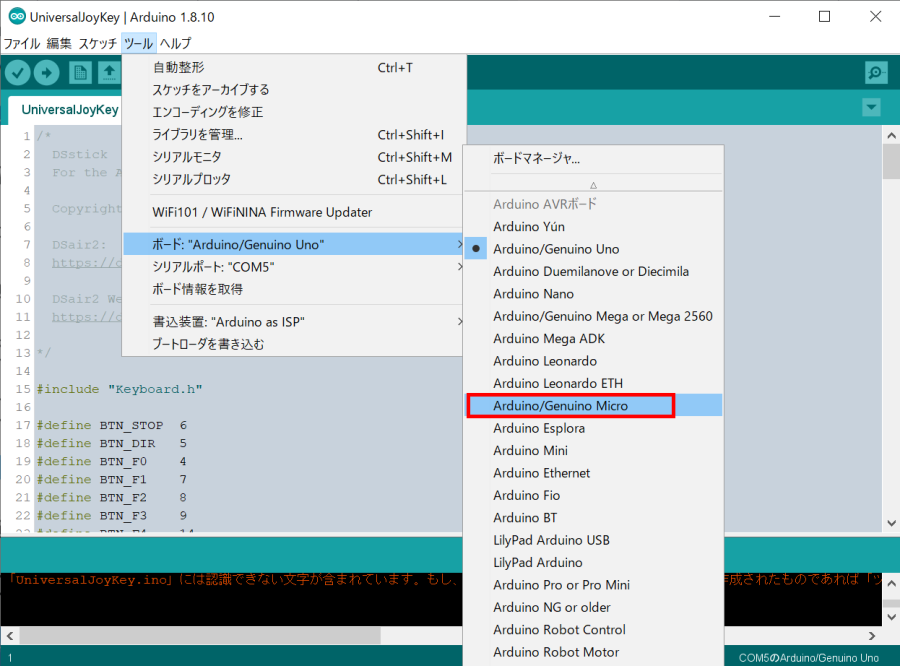Open ライブラリを管理...
Image resolution: width=900 pixels, height=666 pixels.
click(x=292, y=134)
